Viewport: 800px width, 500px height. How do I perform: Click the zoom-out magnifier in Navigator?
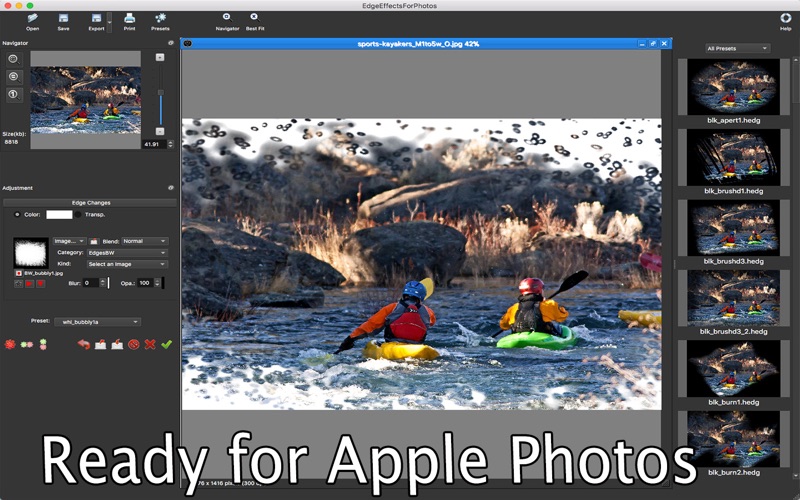pyautogui.click(x=14, y=77)
